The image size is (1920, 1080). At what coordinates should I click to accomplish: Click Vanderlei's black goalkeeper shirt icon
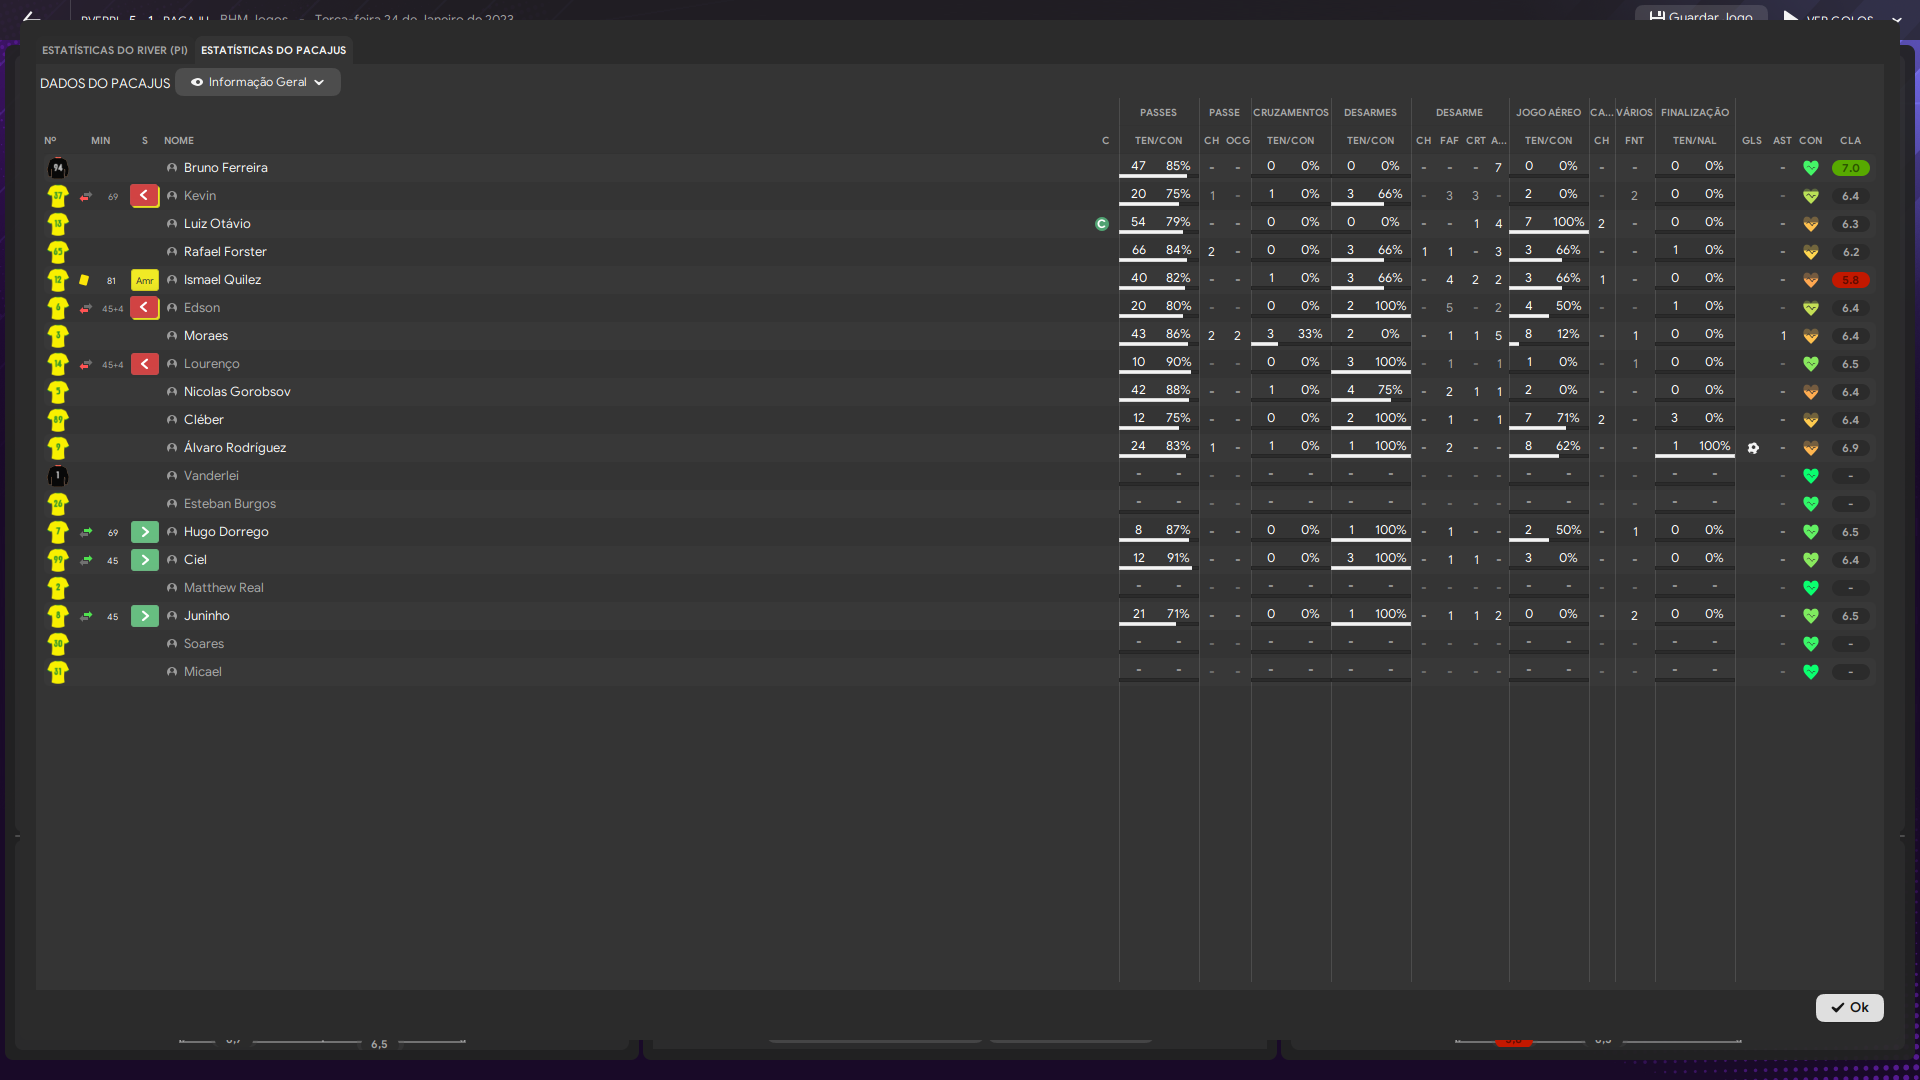click(58, 476)
